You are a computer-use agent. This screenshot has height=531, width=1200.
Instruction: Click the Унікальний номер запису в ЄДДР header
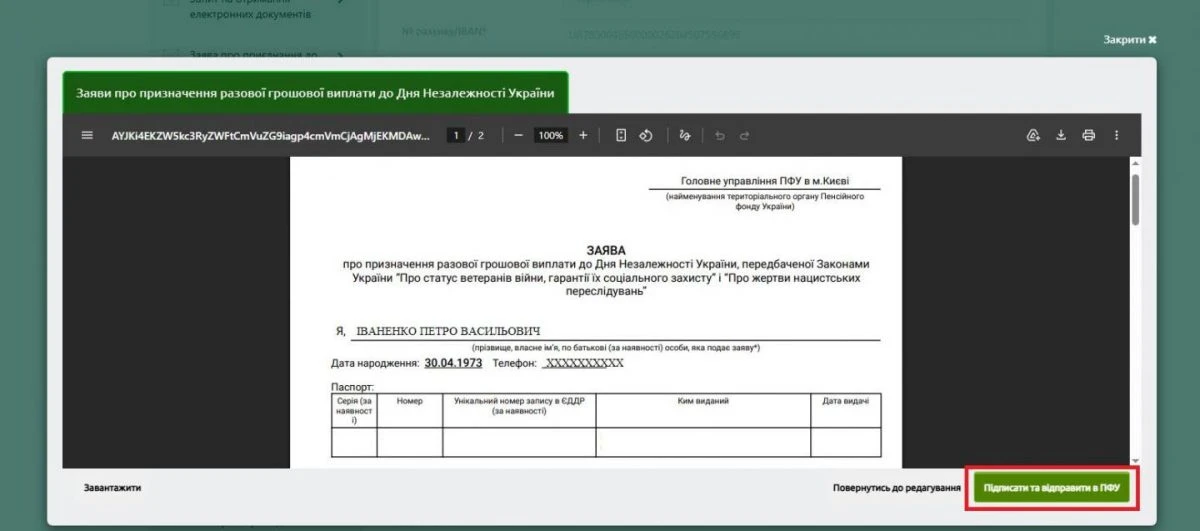(518, 405)
